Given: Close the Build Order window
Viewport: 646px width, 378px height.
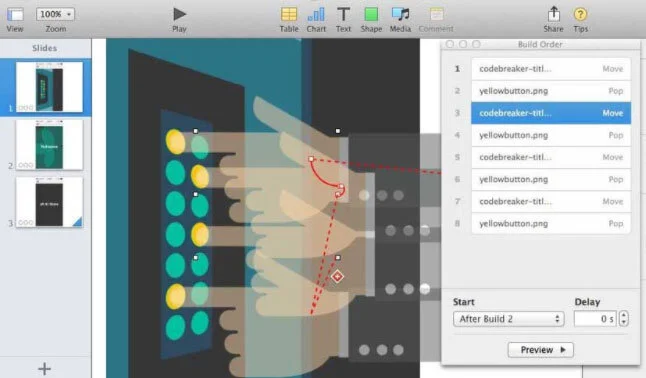Looking at the screenshot, I should (x=450, y=44).
